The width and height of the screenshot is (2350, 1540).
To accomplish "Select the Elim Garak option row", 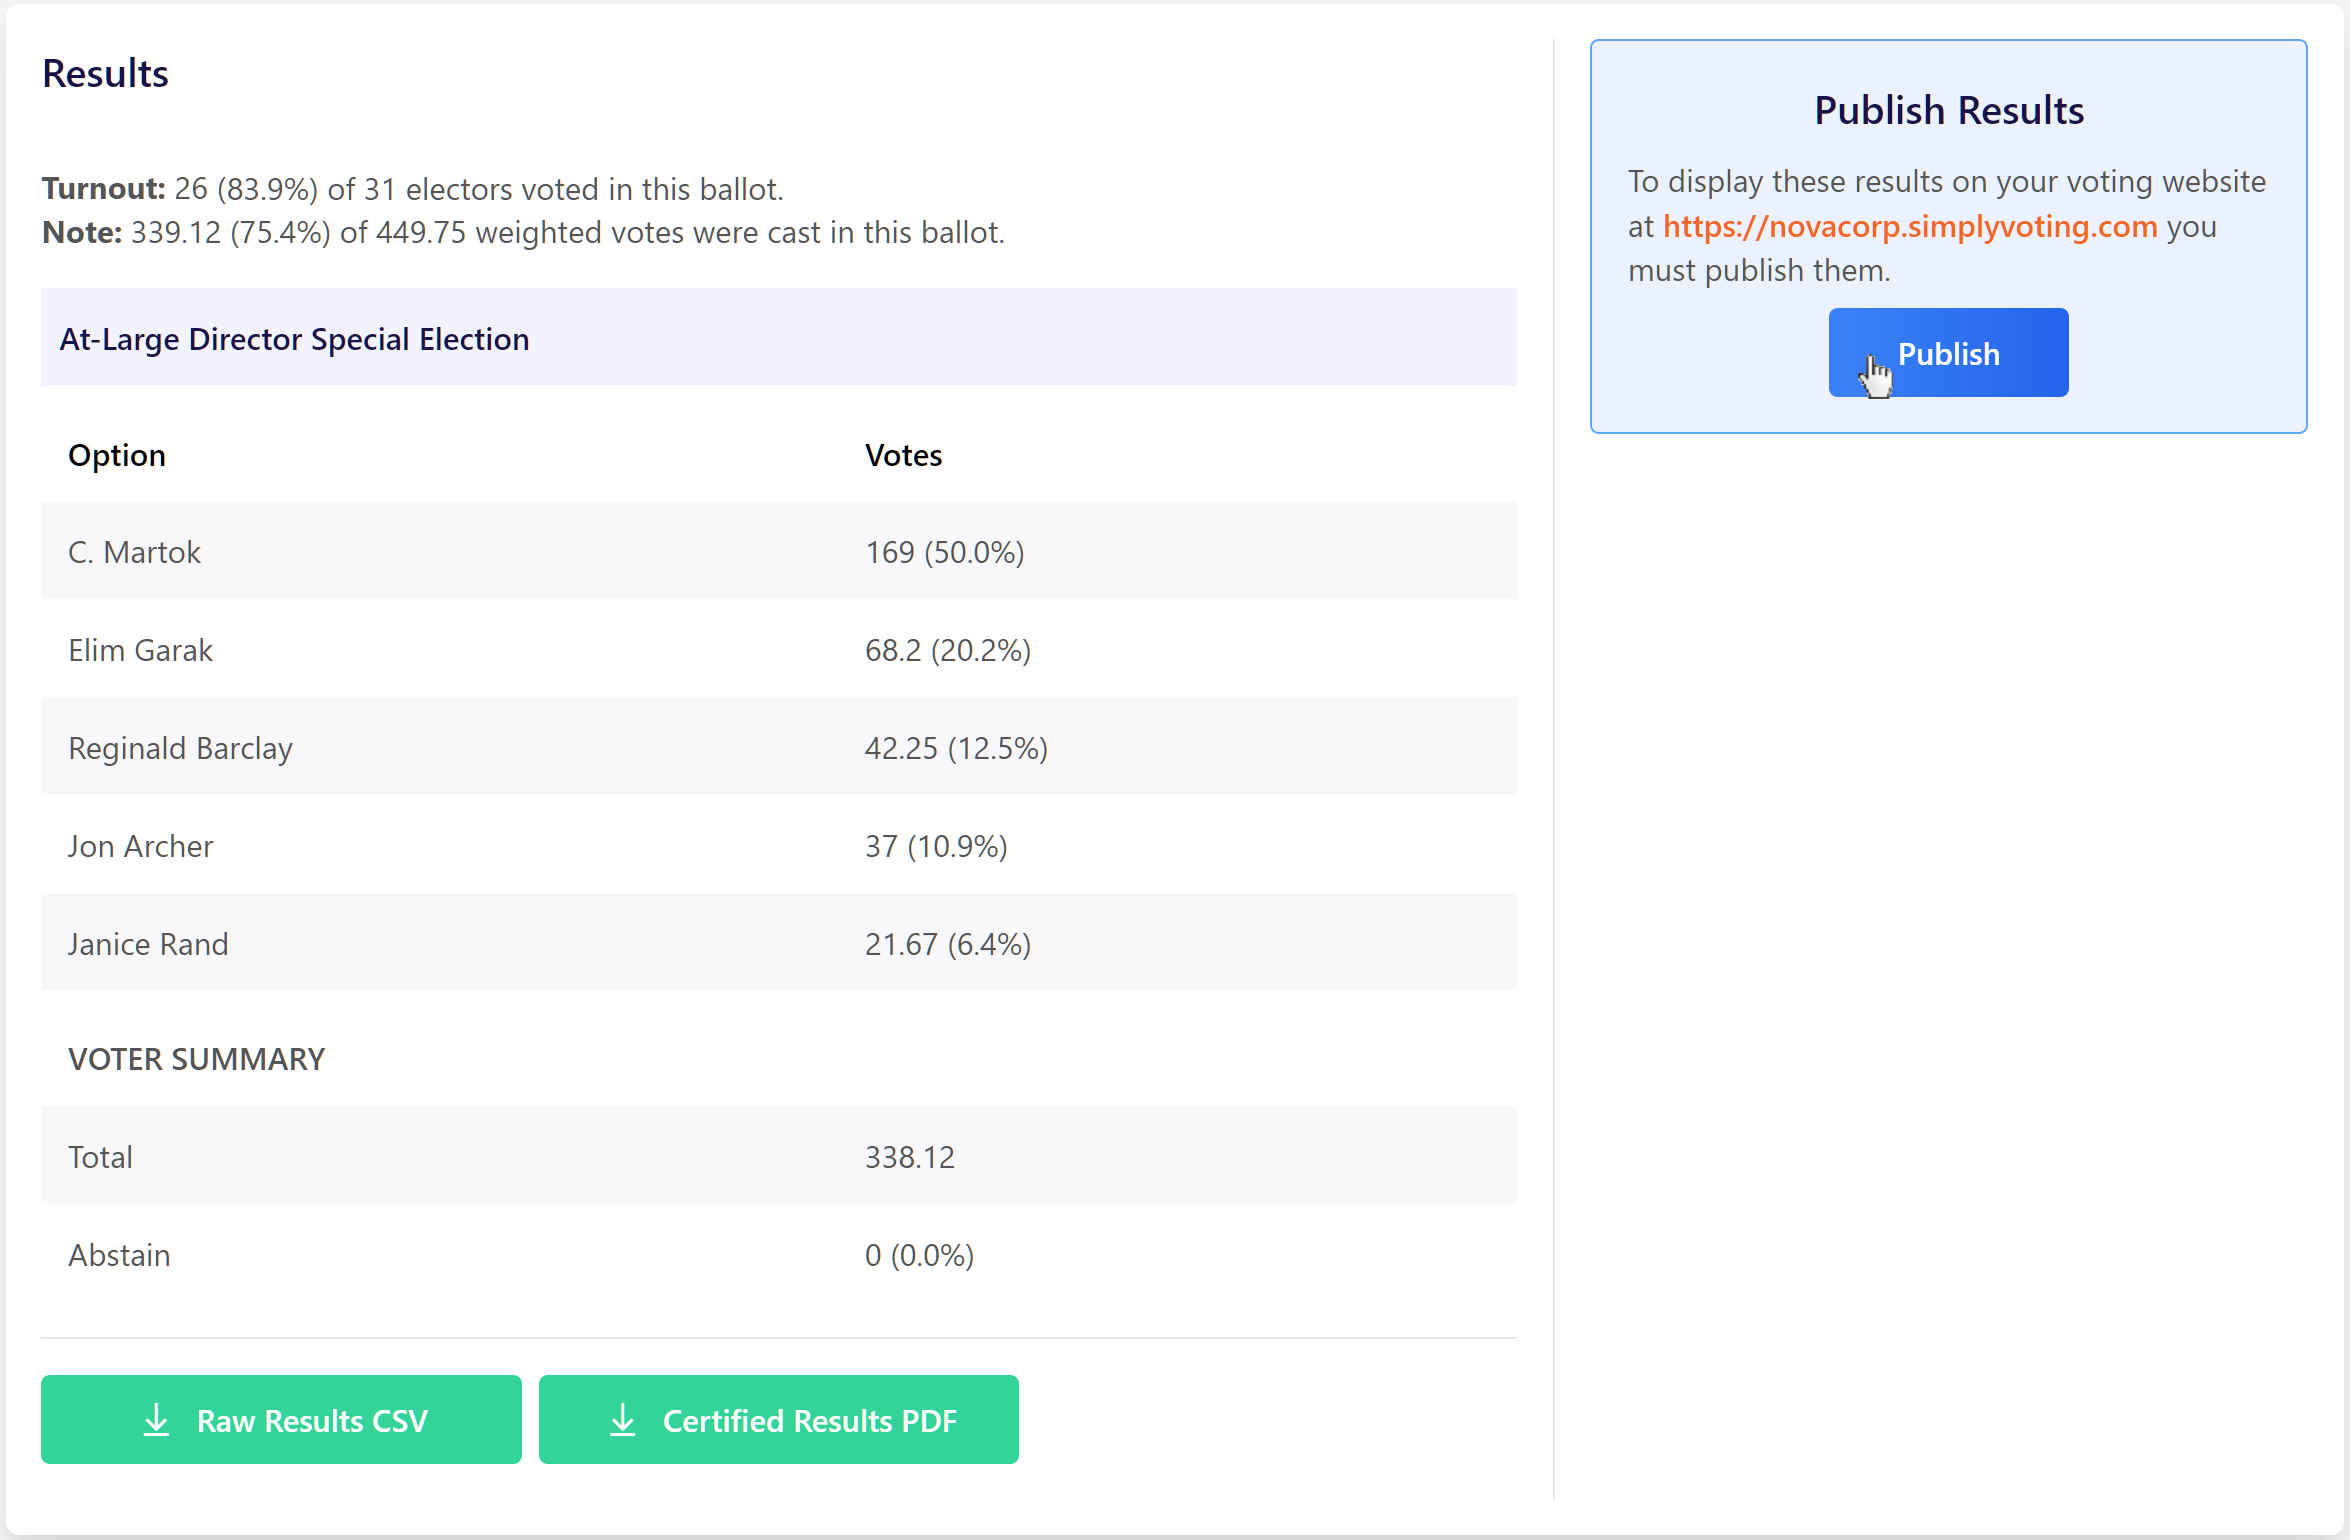I will 777,650.
